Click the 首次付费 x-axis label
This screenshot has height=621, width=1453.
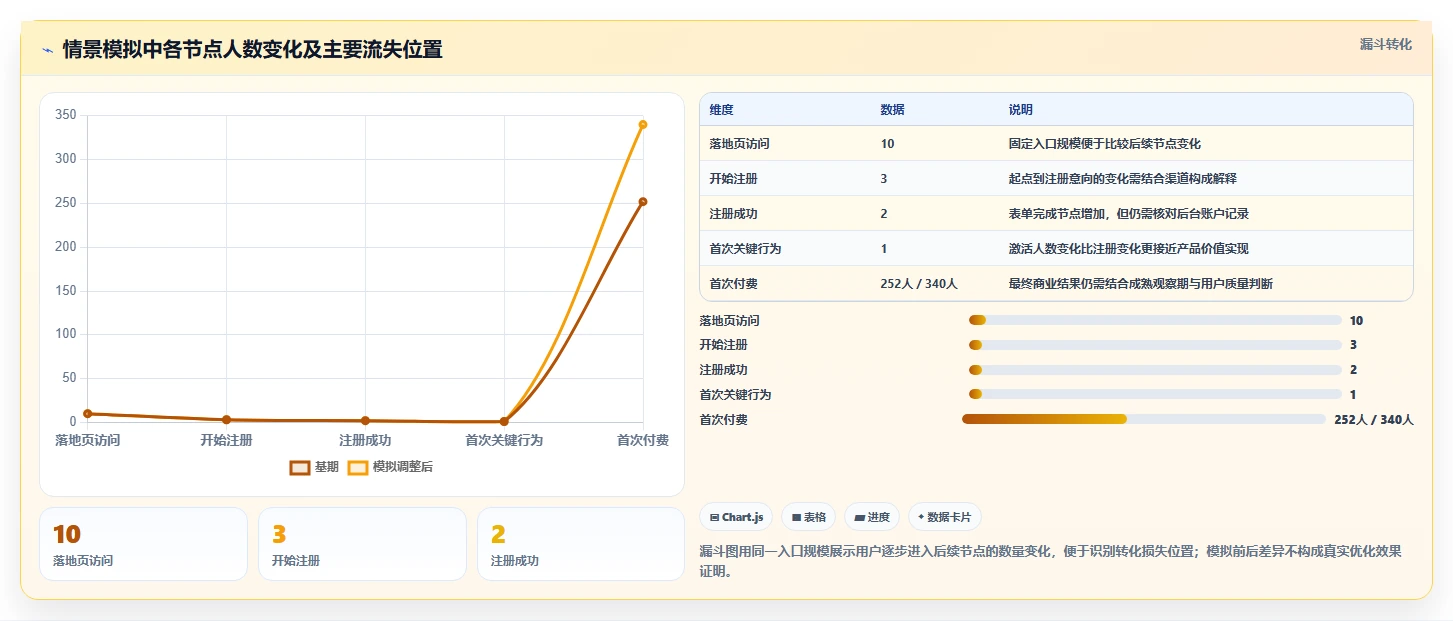643,440
